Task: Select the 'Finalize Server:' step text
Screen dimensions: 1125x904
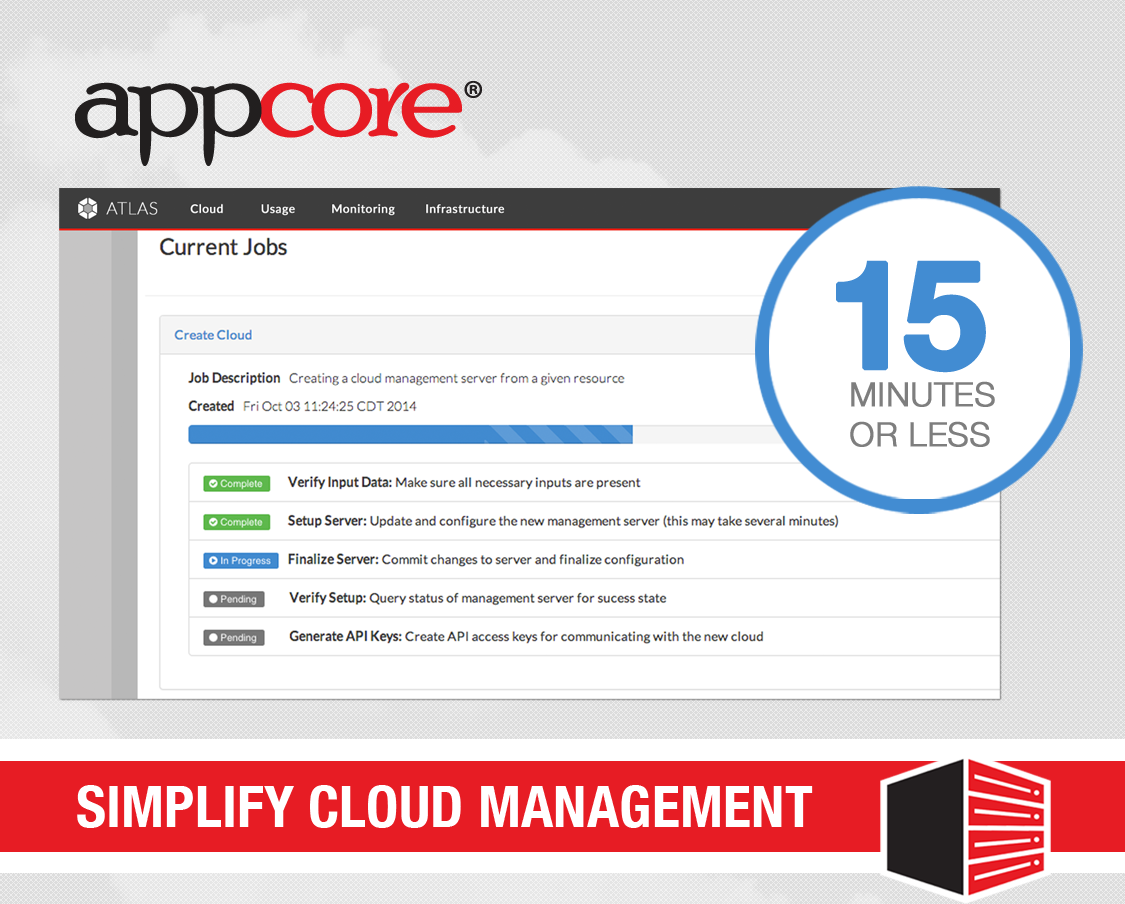Action: (x=333, y=560)
